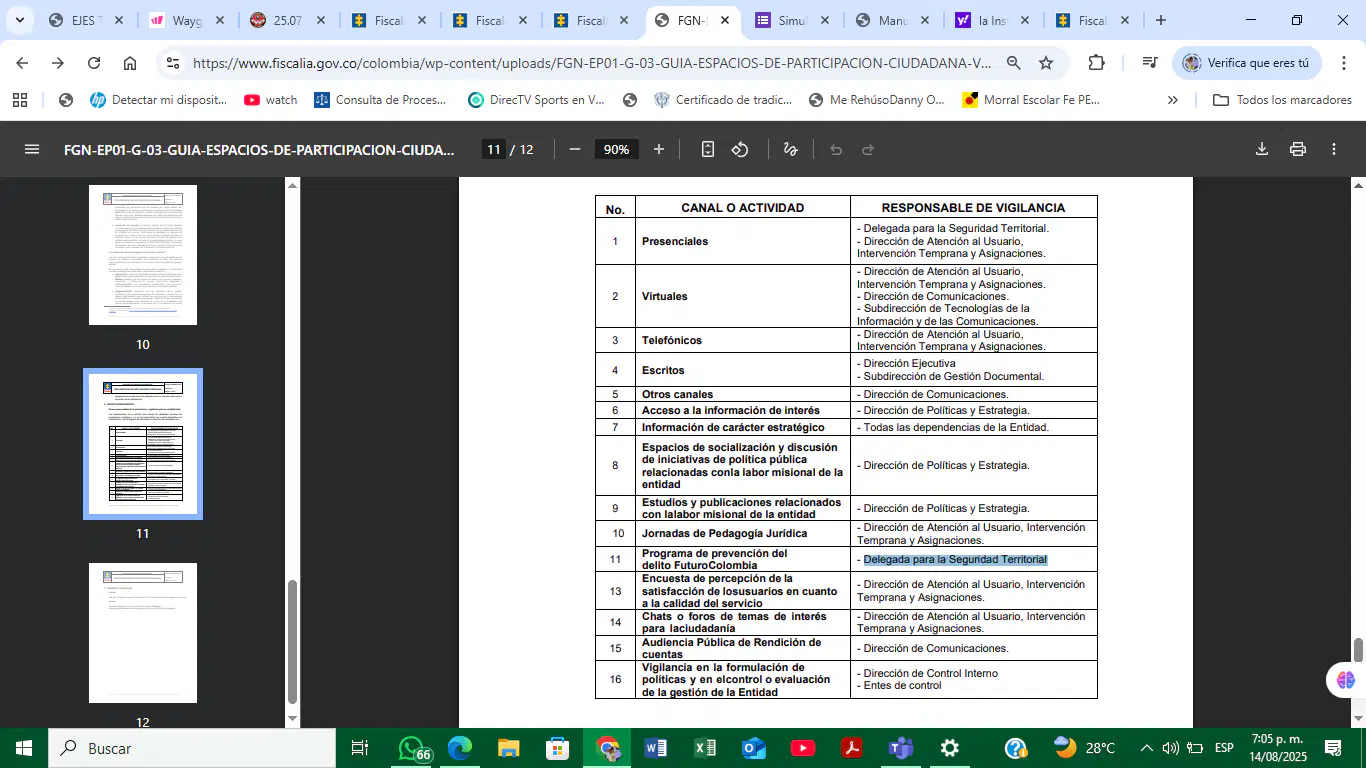Switch to the 'Manu' tab
Viewport: 1366px width, 768px height.
point(893,20)
